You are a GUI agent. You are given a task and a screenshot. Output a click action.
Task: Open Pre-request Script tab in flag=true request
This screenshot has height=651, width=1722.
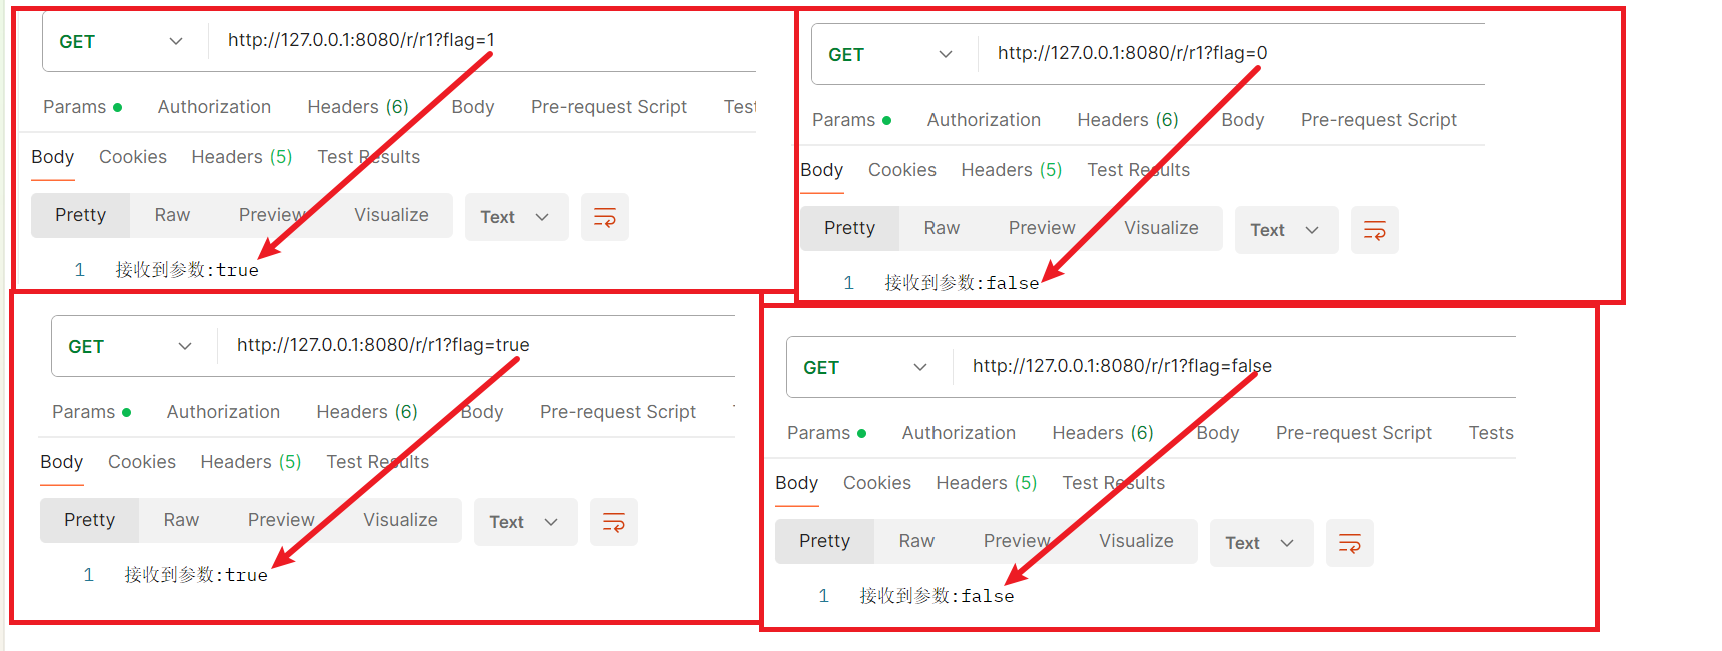click(x=618, y=412)
